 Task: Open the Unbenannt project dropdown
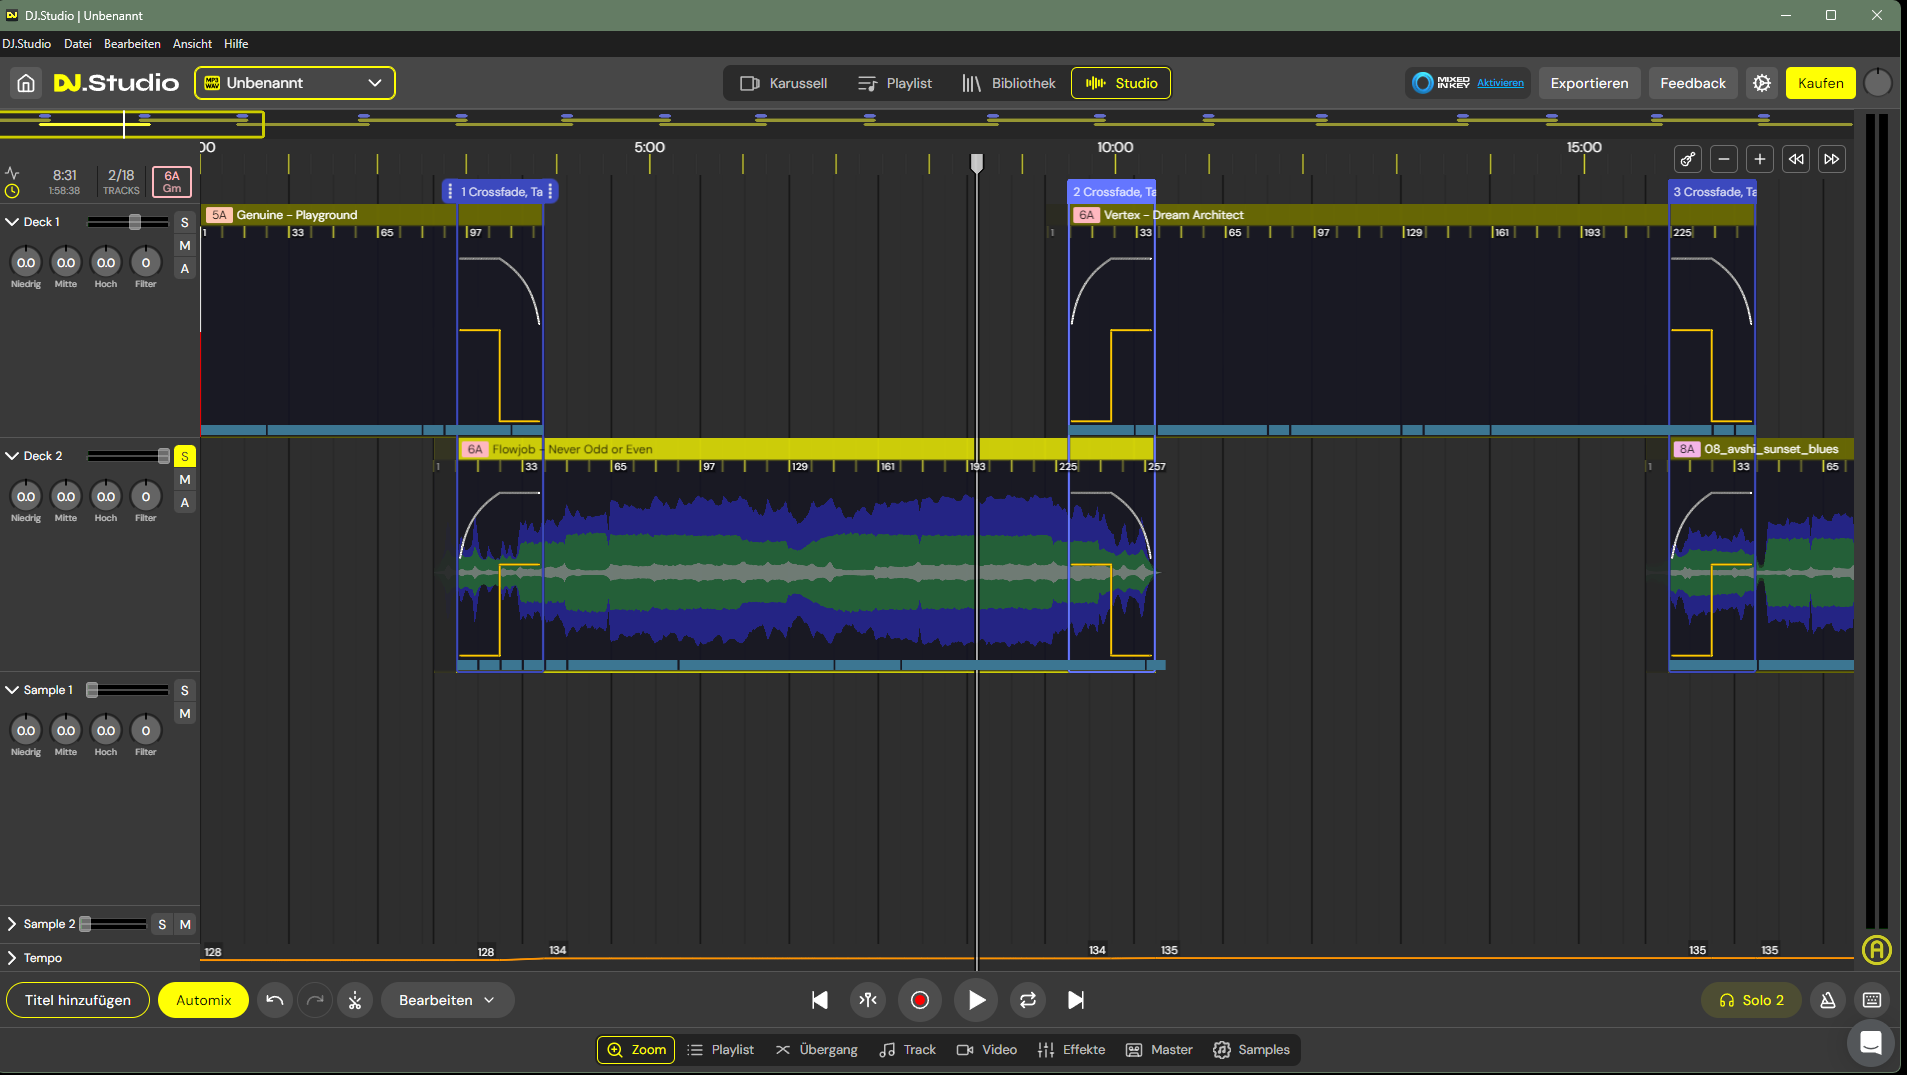point(295,83)
